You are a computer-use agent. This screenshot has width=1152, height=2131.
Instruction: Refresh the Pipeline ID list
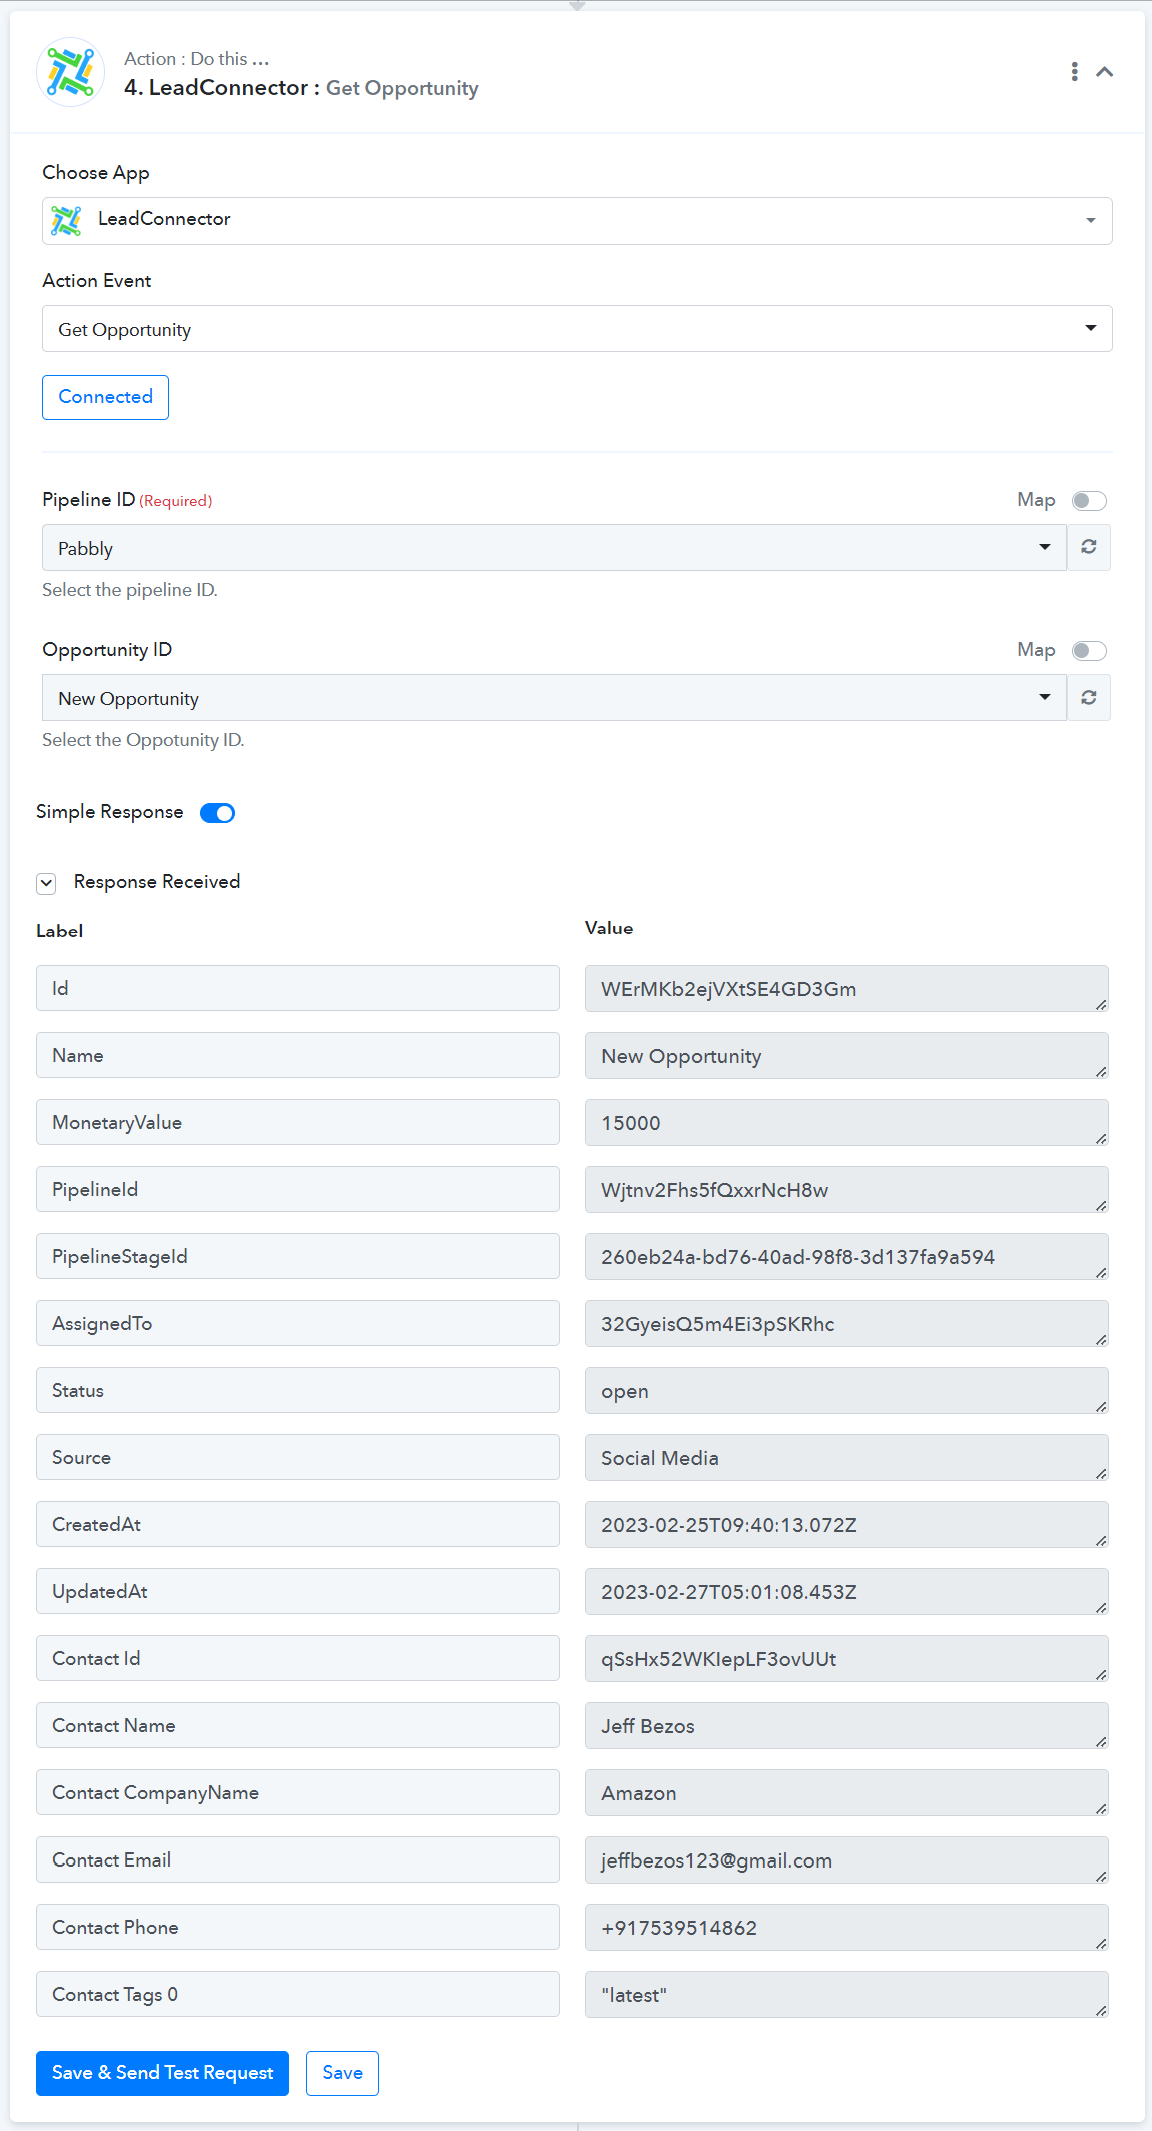[1089, 547]
